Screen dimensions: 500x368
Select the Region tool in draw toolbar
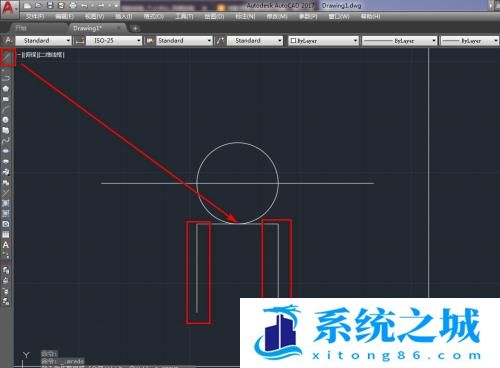click(x=6, y=224)
